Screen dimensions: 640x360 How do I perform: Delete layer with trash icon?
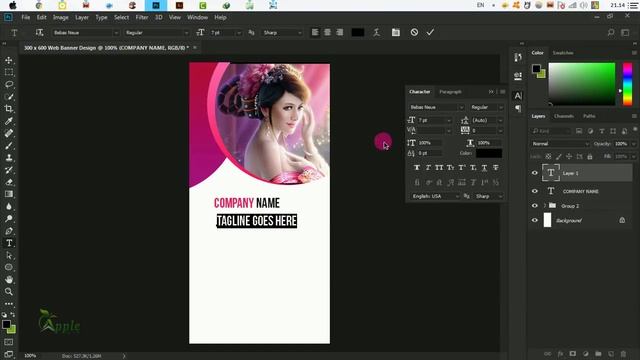[623, 353]
